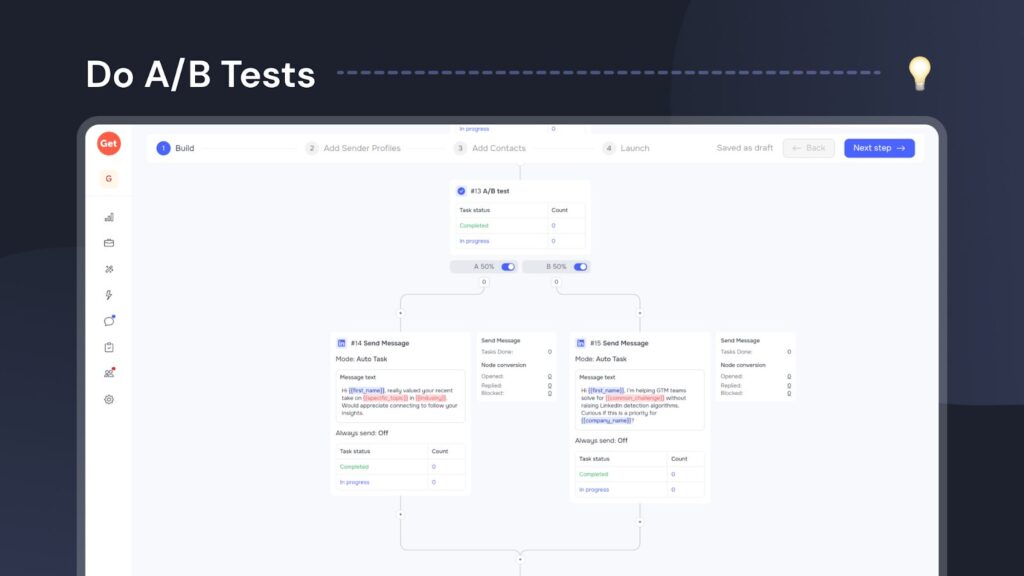
Task: Open Settings via the gear icon
Action: point(109,399)
